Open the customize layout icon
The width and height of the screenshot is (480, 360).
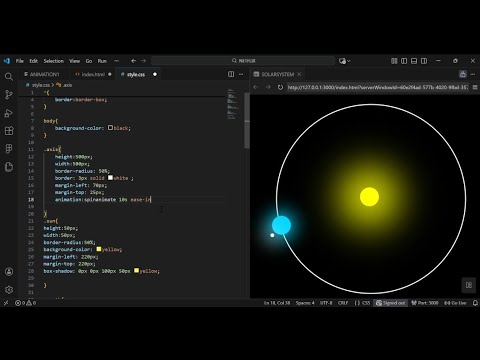click(x=394, y=61)
